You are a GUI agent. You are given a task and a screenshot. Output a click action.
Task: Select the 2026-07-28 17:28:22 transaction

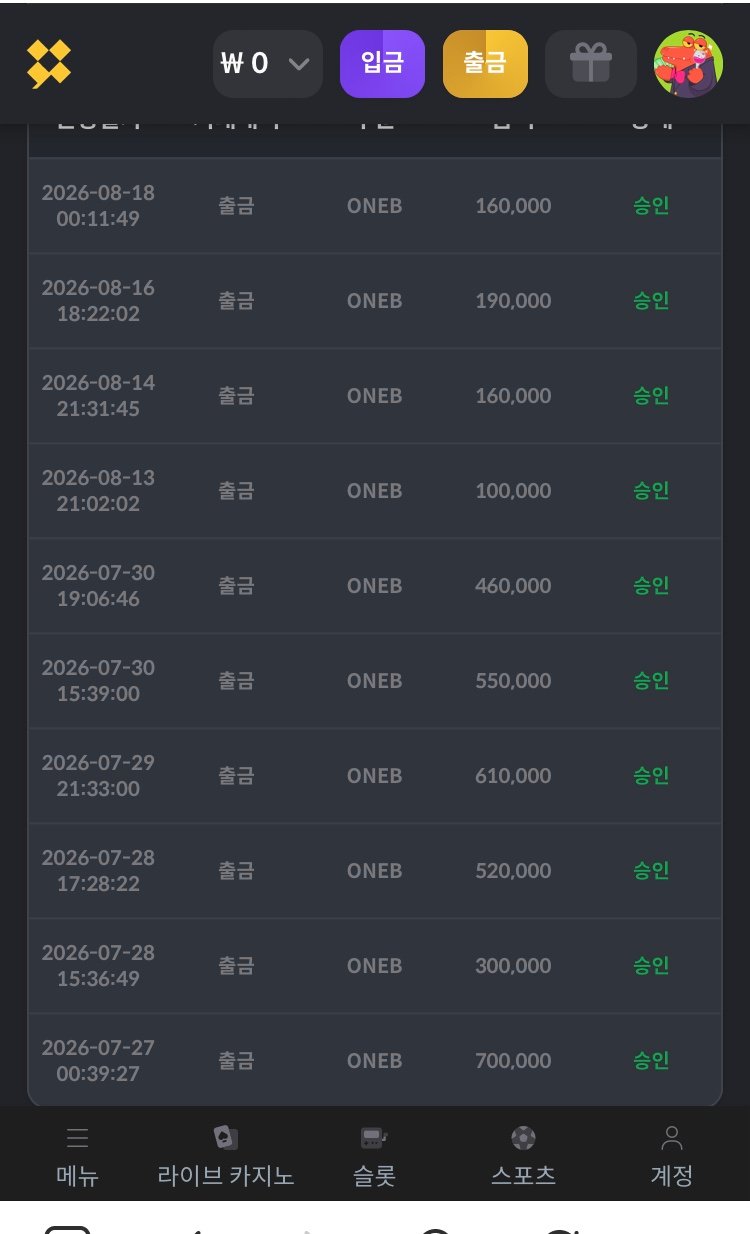[375, 871]
